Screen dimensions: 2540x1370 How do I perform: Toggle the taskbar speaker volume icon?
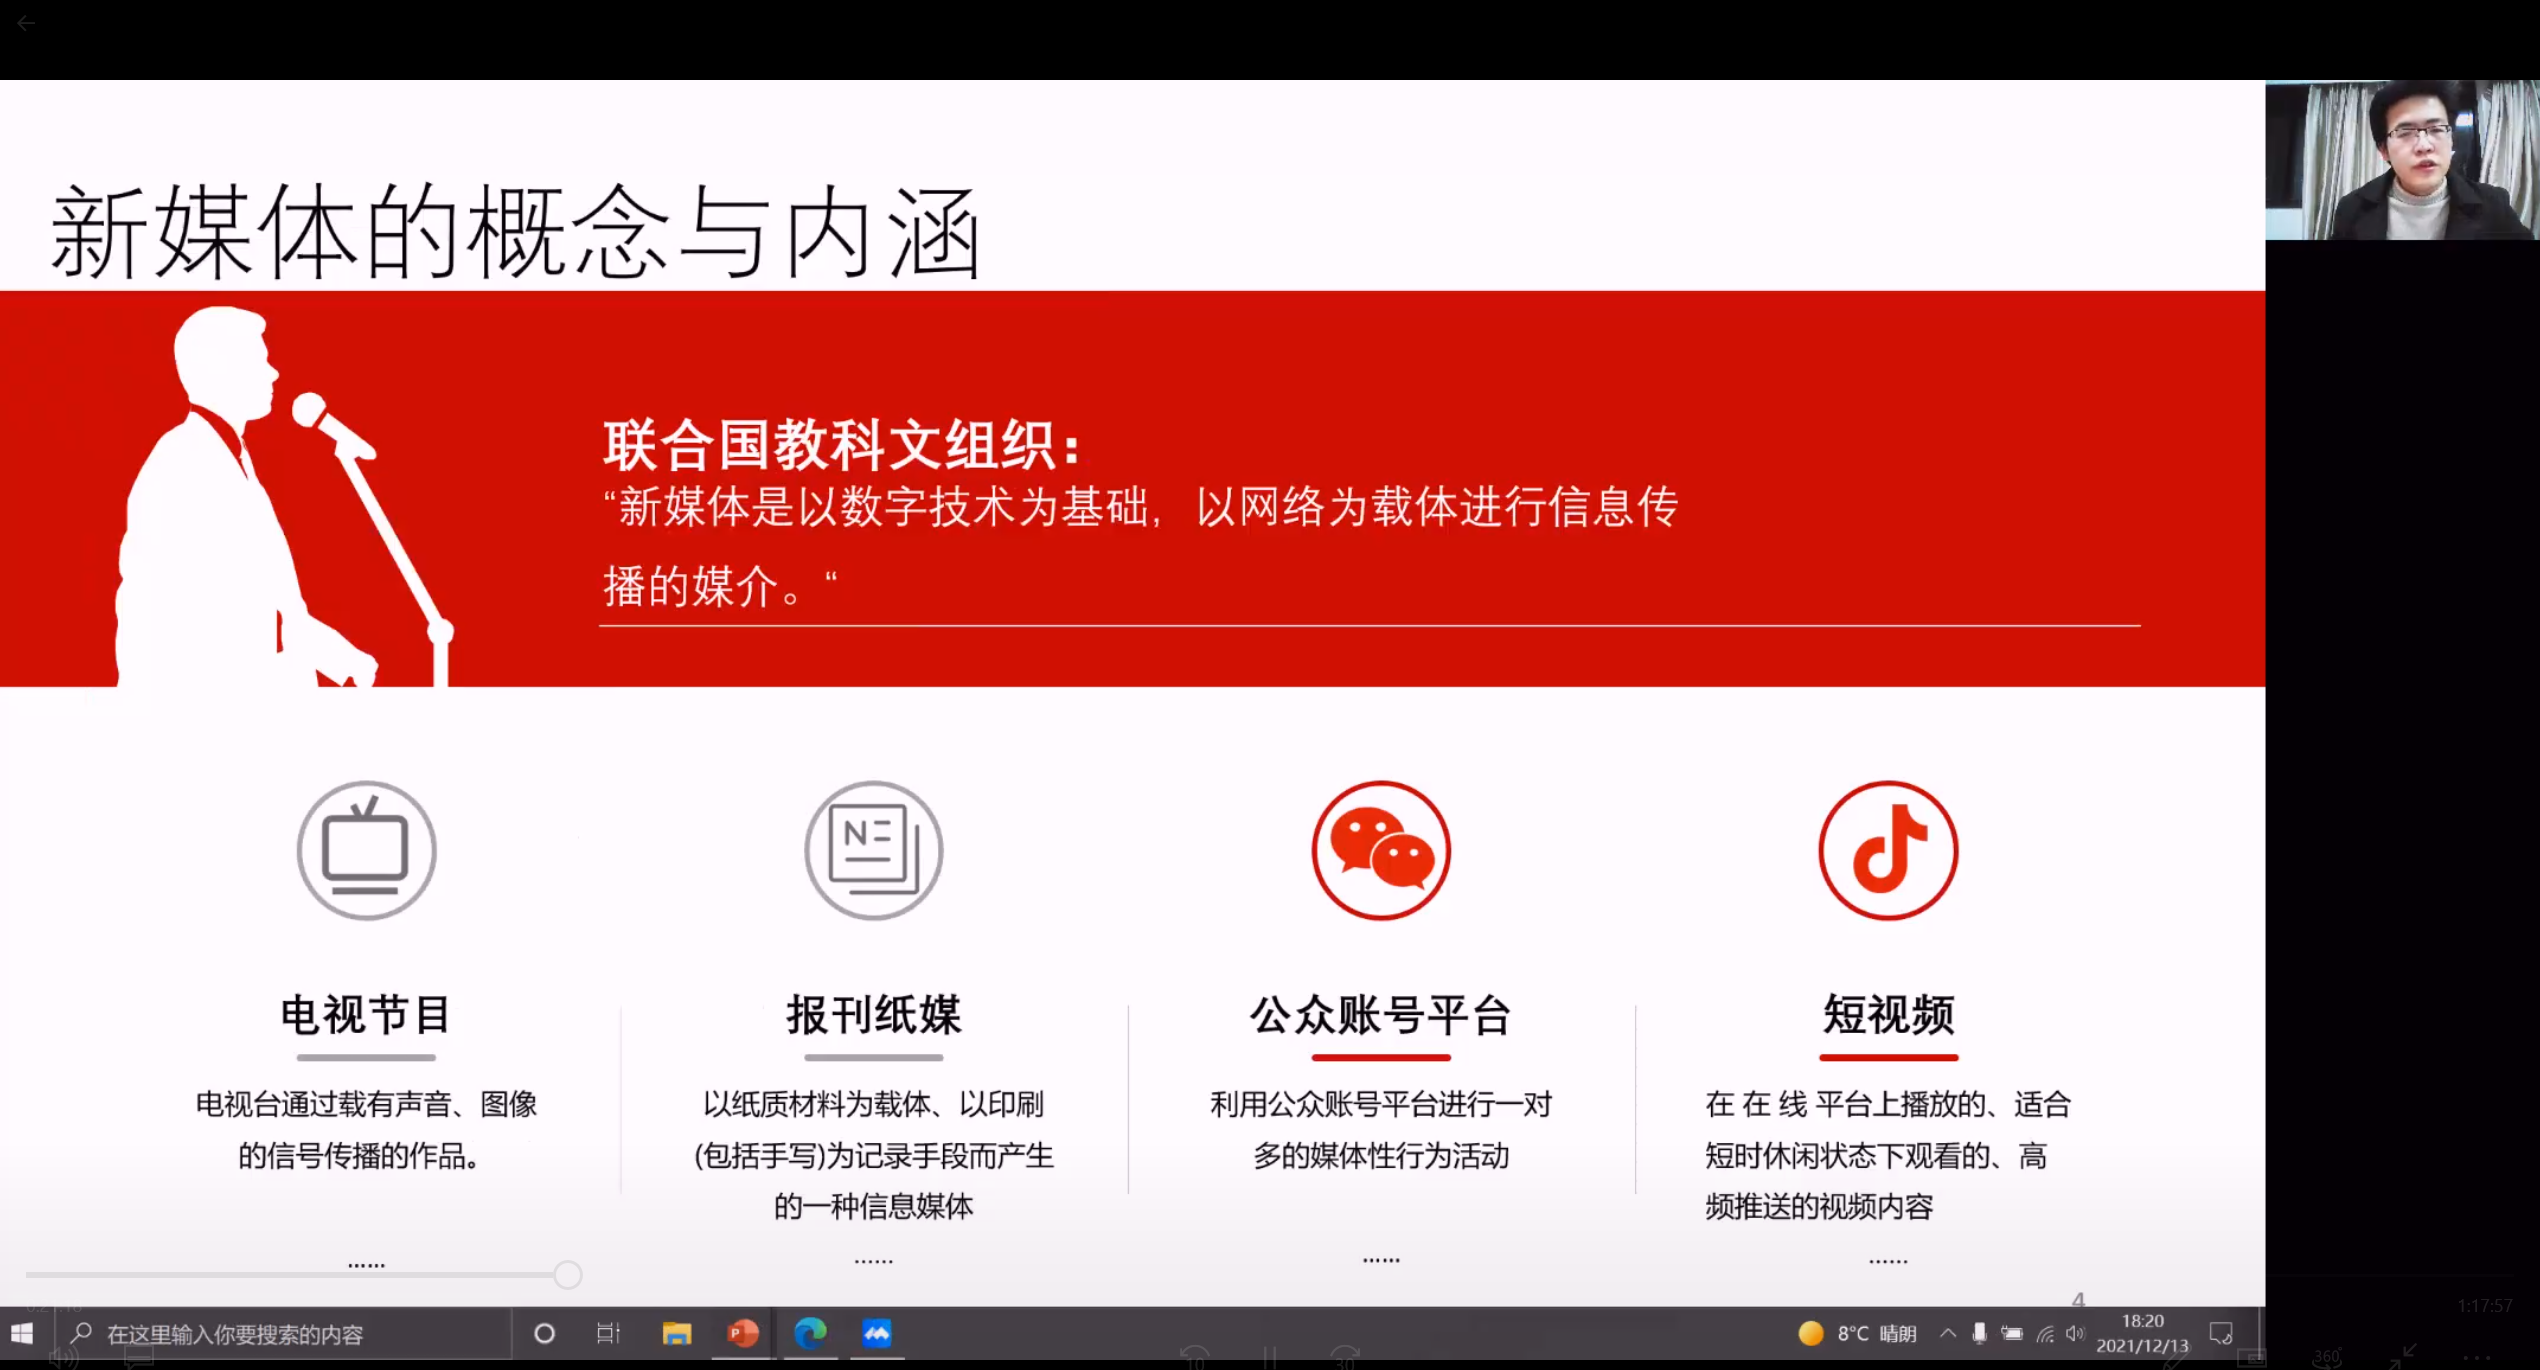point(2075,1334)
